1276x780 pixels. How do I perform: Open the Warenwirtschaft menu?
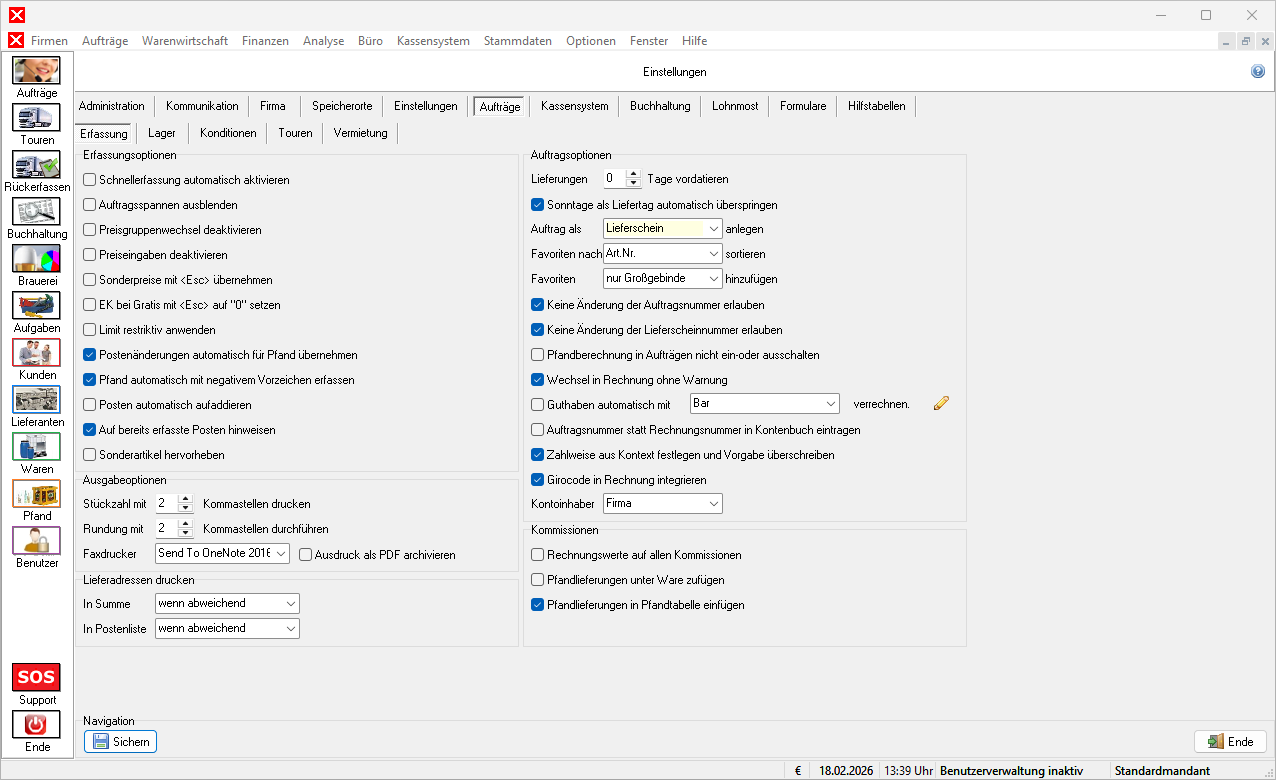pos(185,41)
